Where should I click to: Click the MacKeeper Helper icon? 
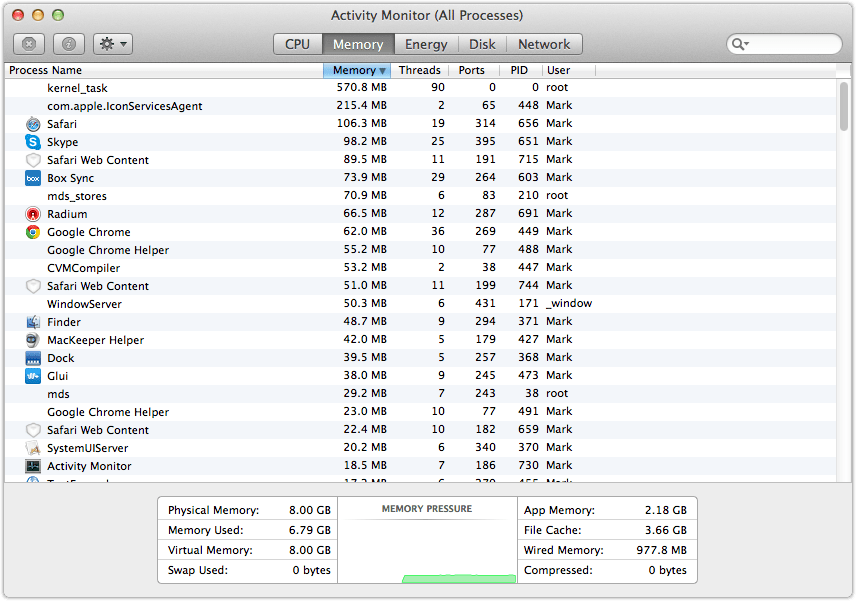click(x=33, y=340)
